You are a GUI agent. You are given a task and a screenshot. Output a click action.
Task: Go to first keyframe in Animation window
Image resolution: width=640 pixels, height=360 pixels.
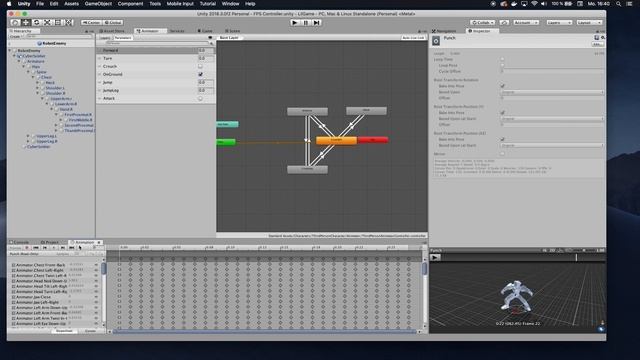tap(36, 248)
